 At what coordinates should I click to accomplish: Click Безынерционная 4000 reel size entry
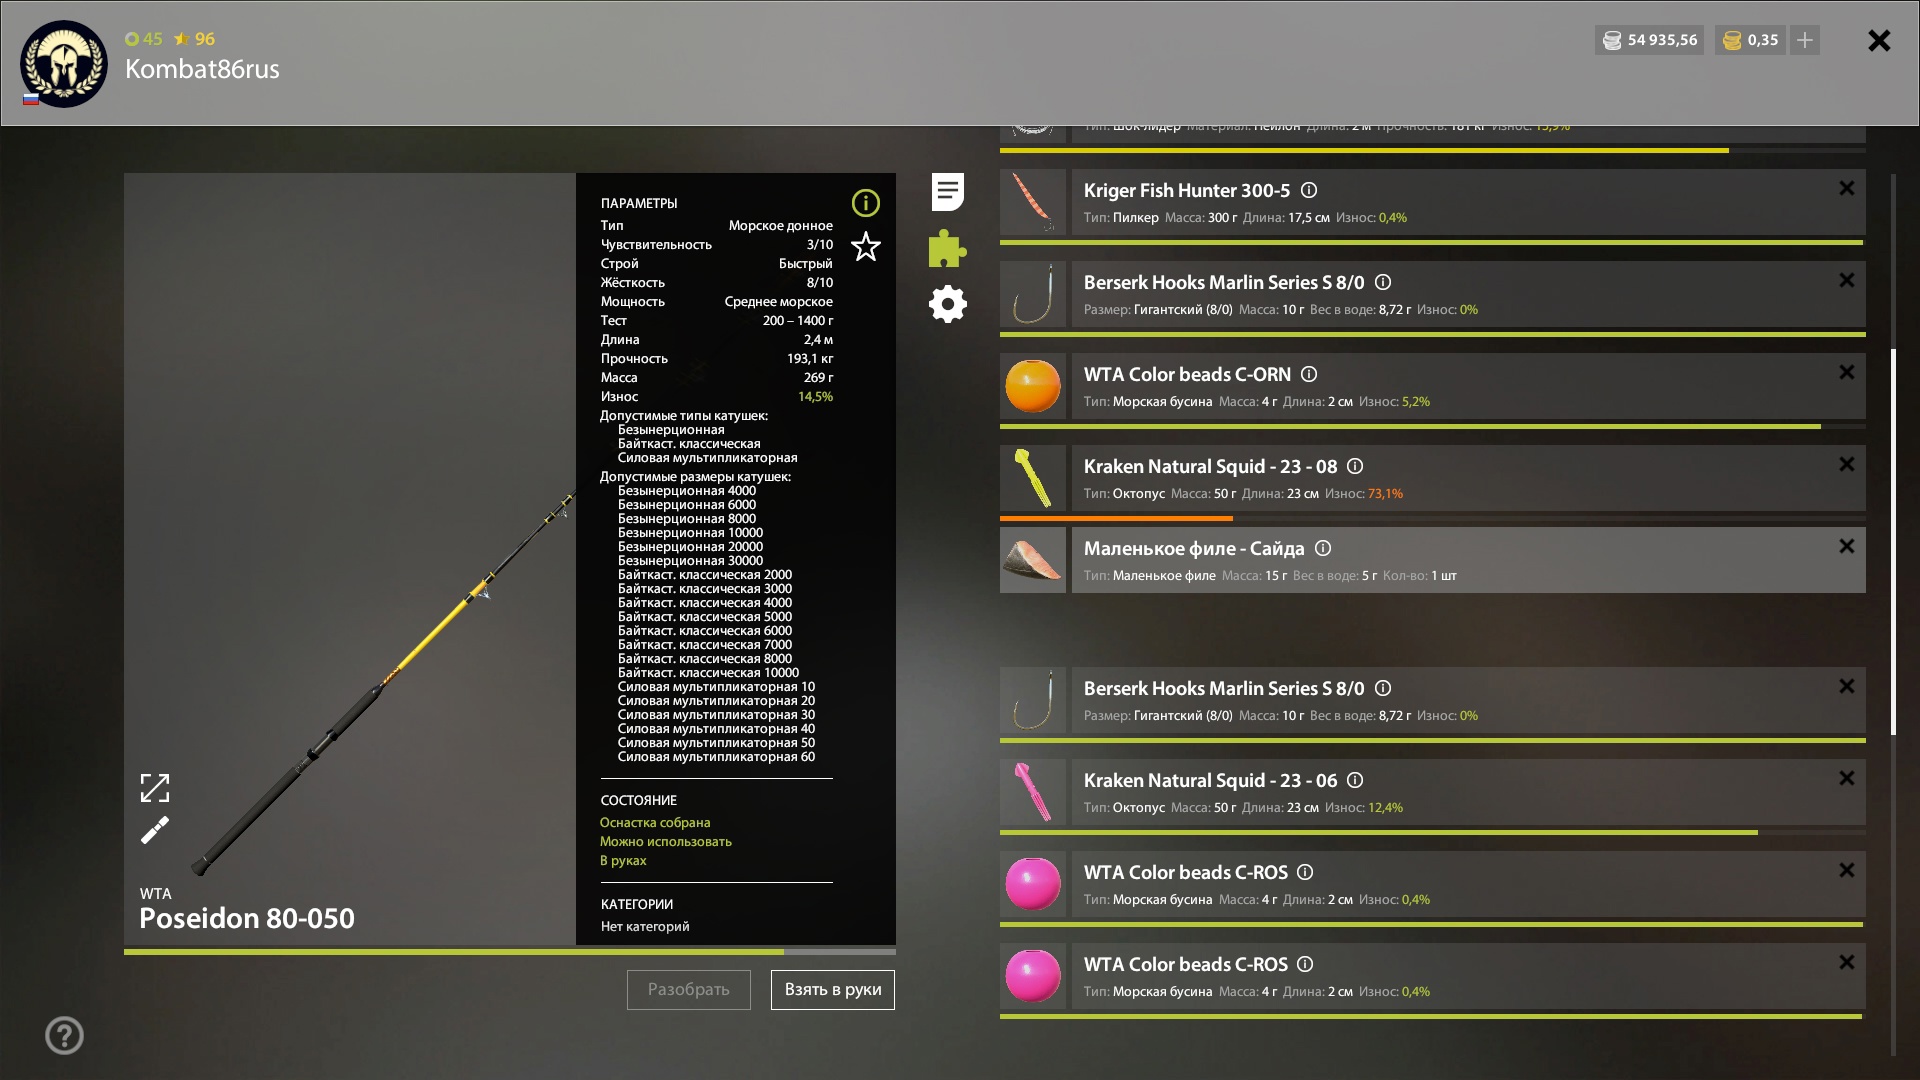[x=687, y=491]
